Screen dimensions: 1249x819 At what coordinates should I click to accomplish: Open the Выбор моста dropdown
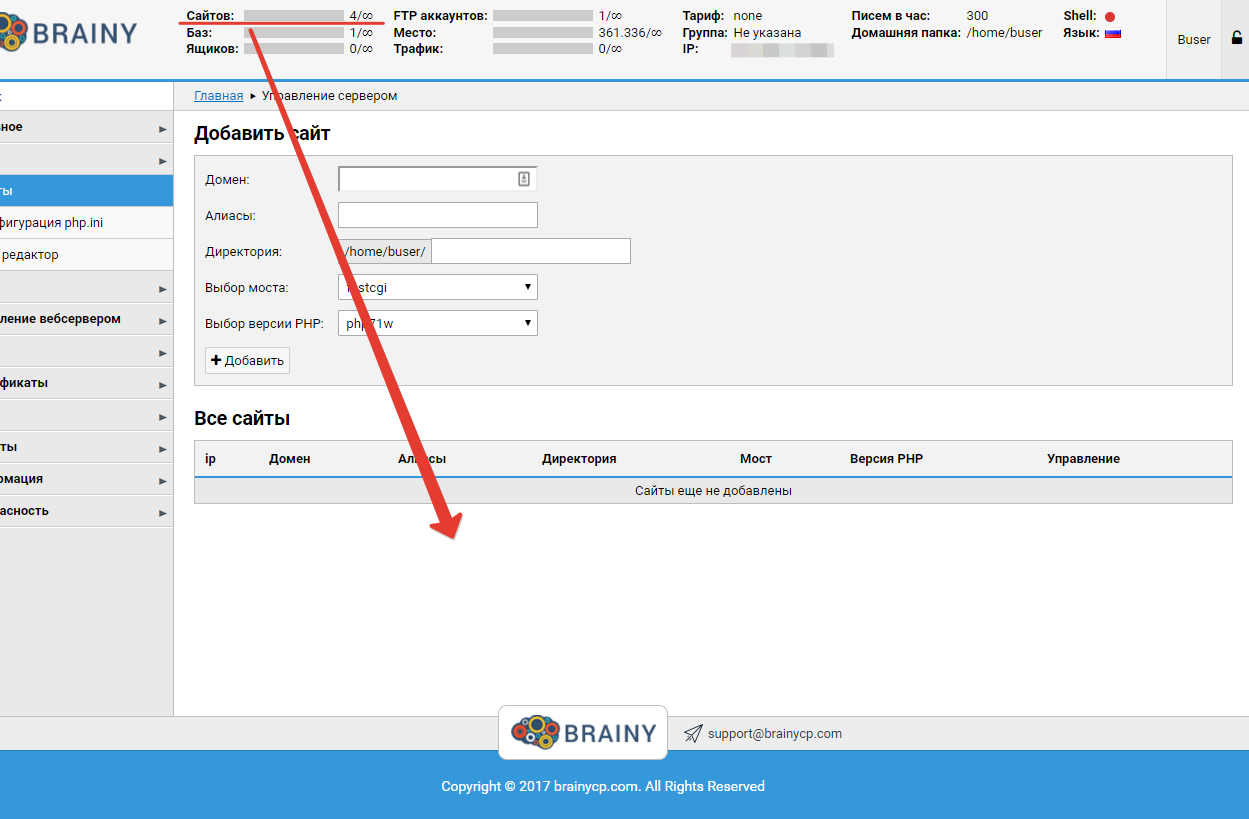(x=438, y=288)
